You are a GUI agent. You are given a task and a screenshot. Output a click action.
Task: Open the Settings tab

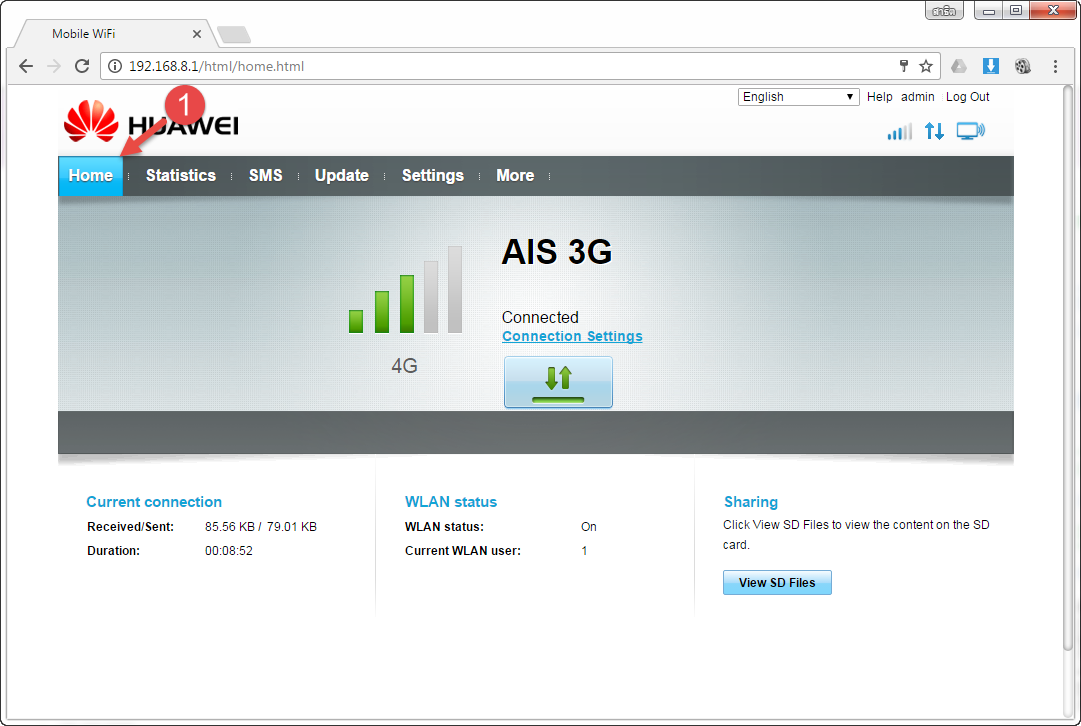pos(433,176)
